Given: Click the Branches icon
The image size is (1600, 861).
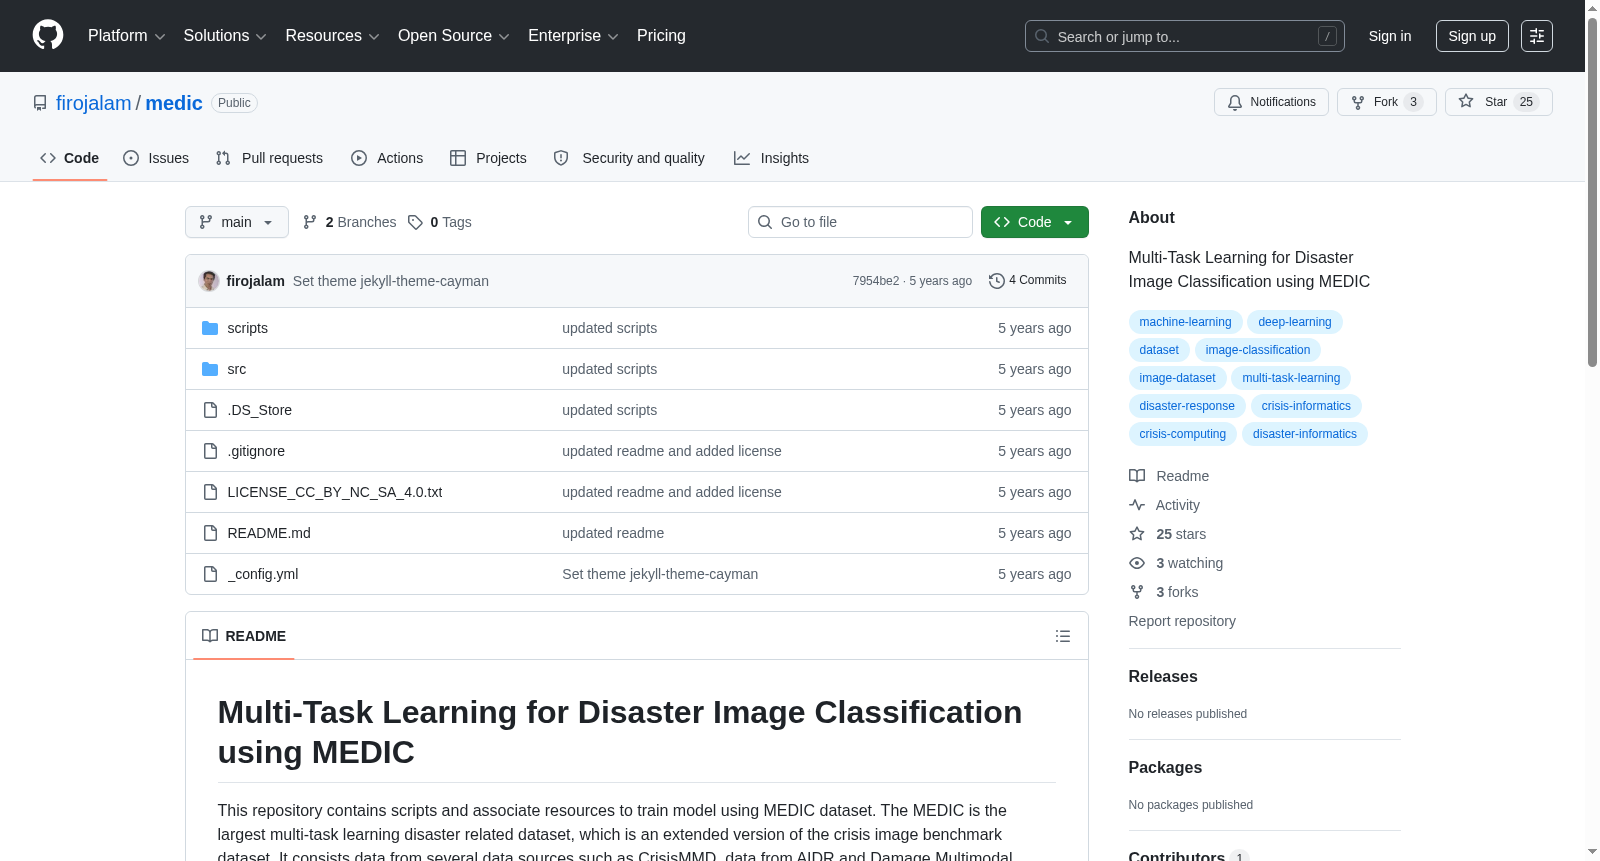Looking at the screenshot, I should click(310, 222).
